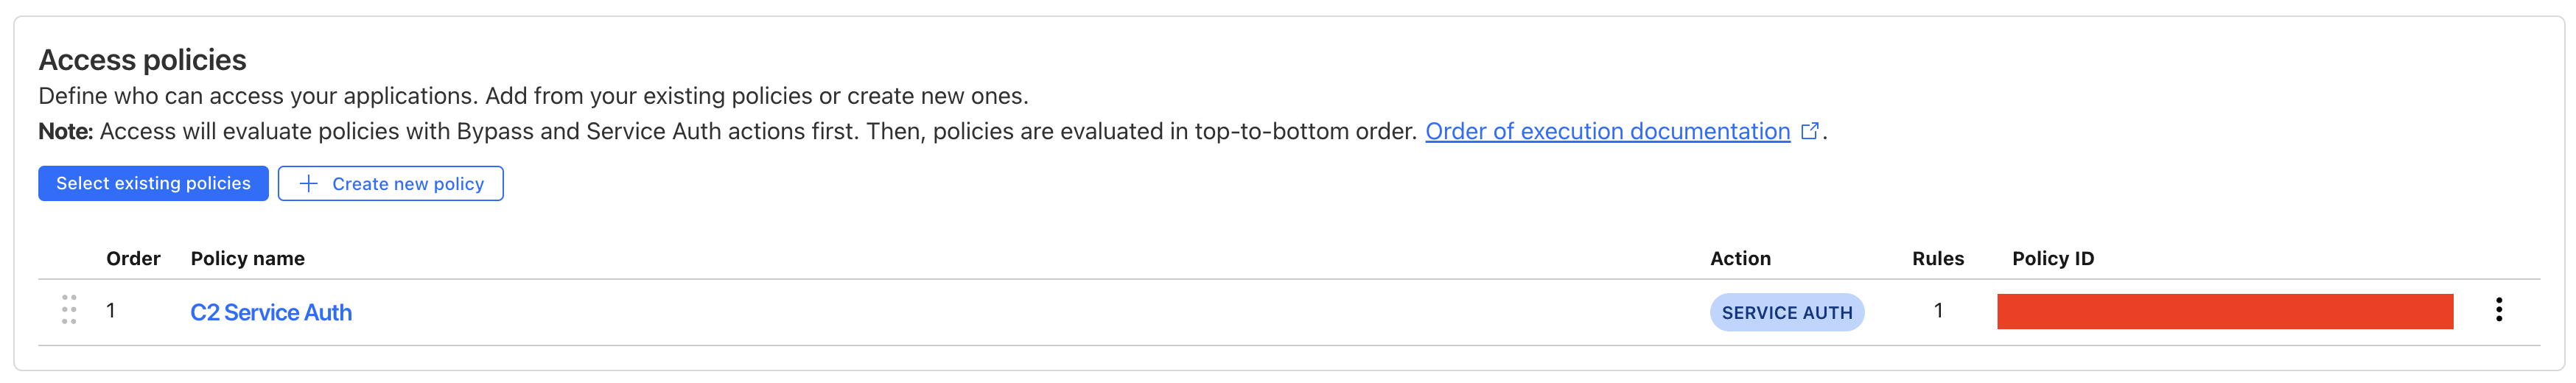Click the 'Define who can access' description text
The image size is (2576, 383).
533,96
